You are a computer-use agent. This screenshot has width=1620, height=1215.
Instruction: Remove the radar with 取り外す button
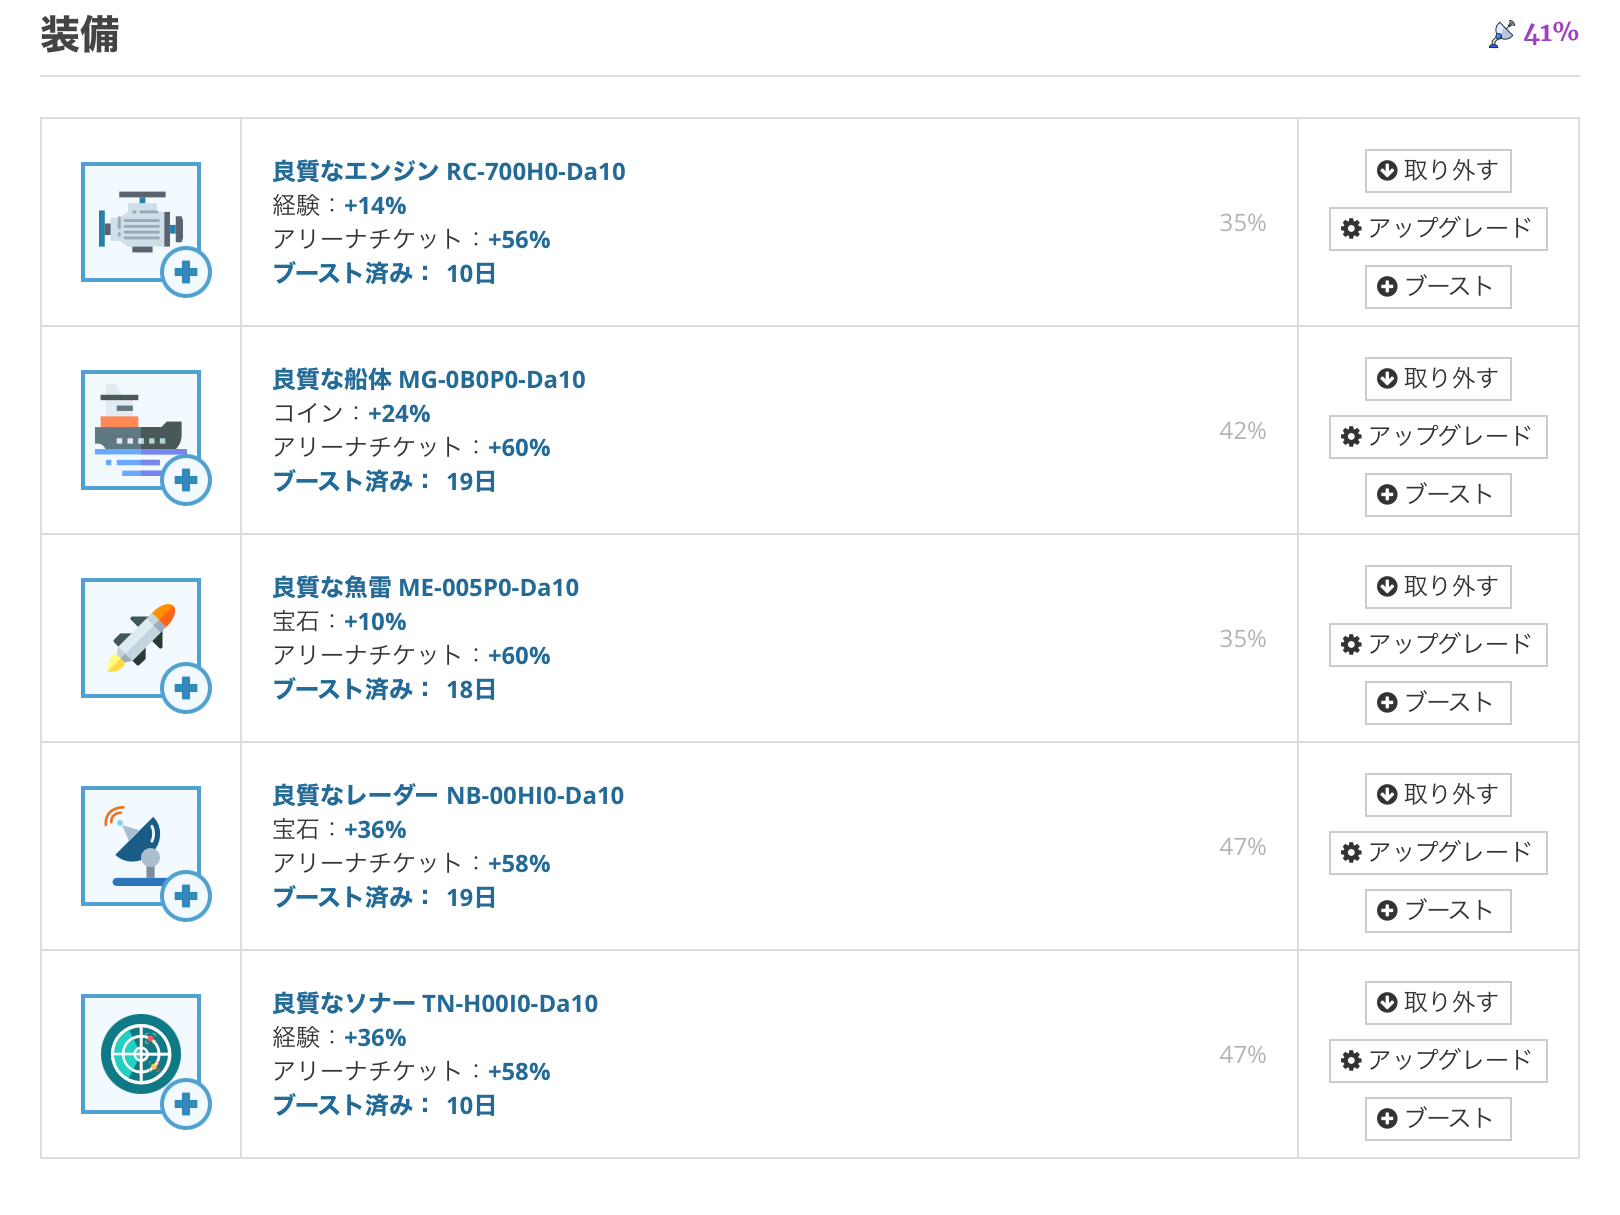click(1438, 795)
